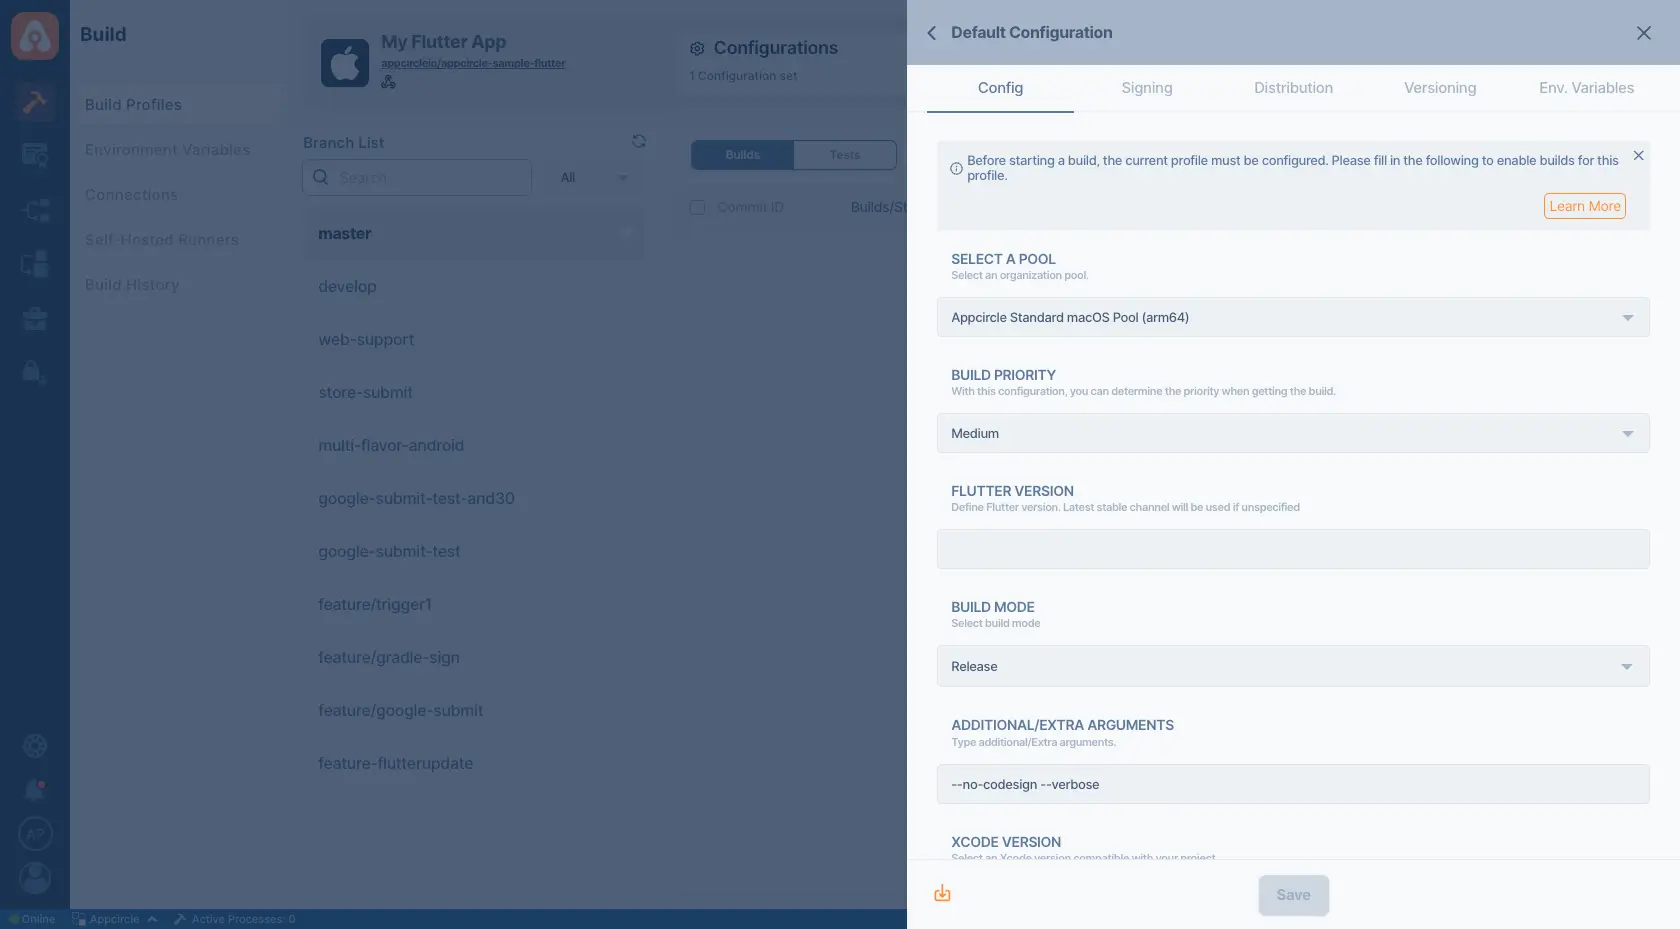1680x929 pixels.
Task: Open the lock sidebar module icon
Action: point(35,372)
